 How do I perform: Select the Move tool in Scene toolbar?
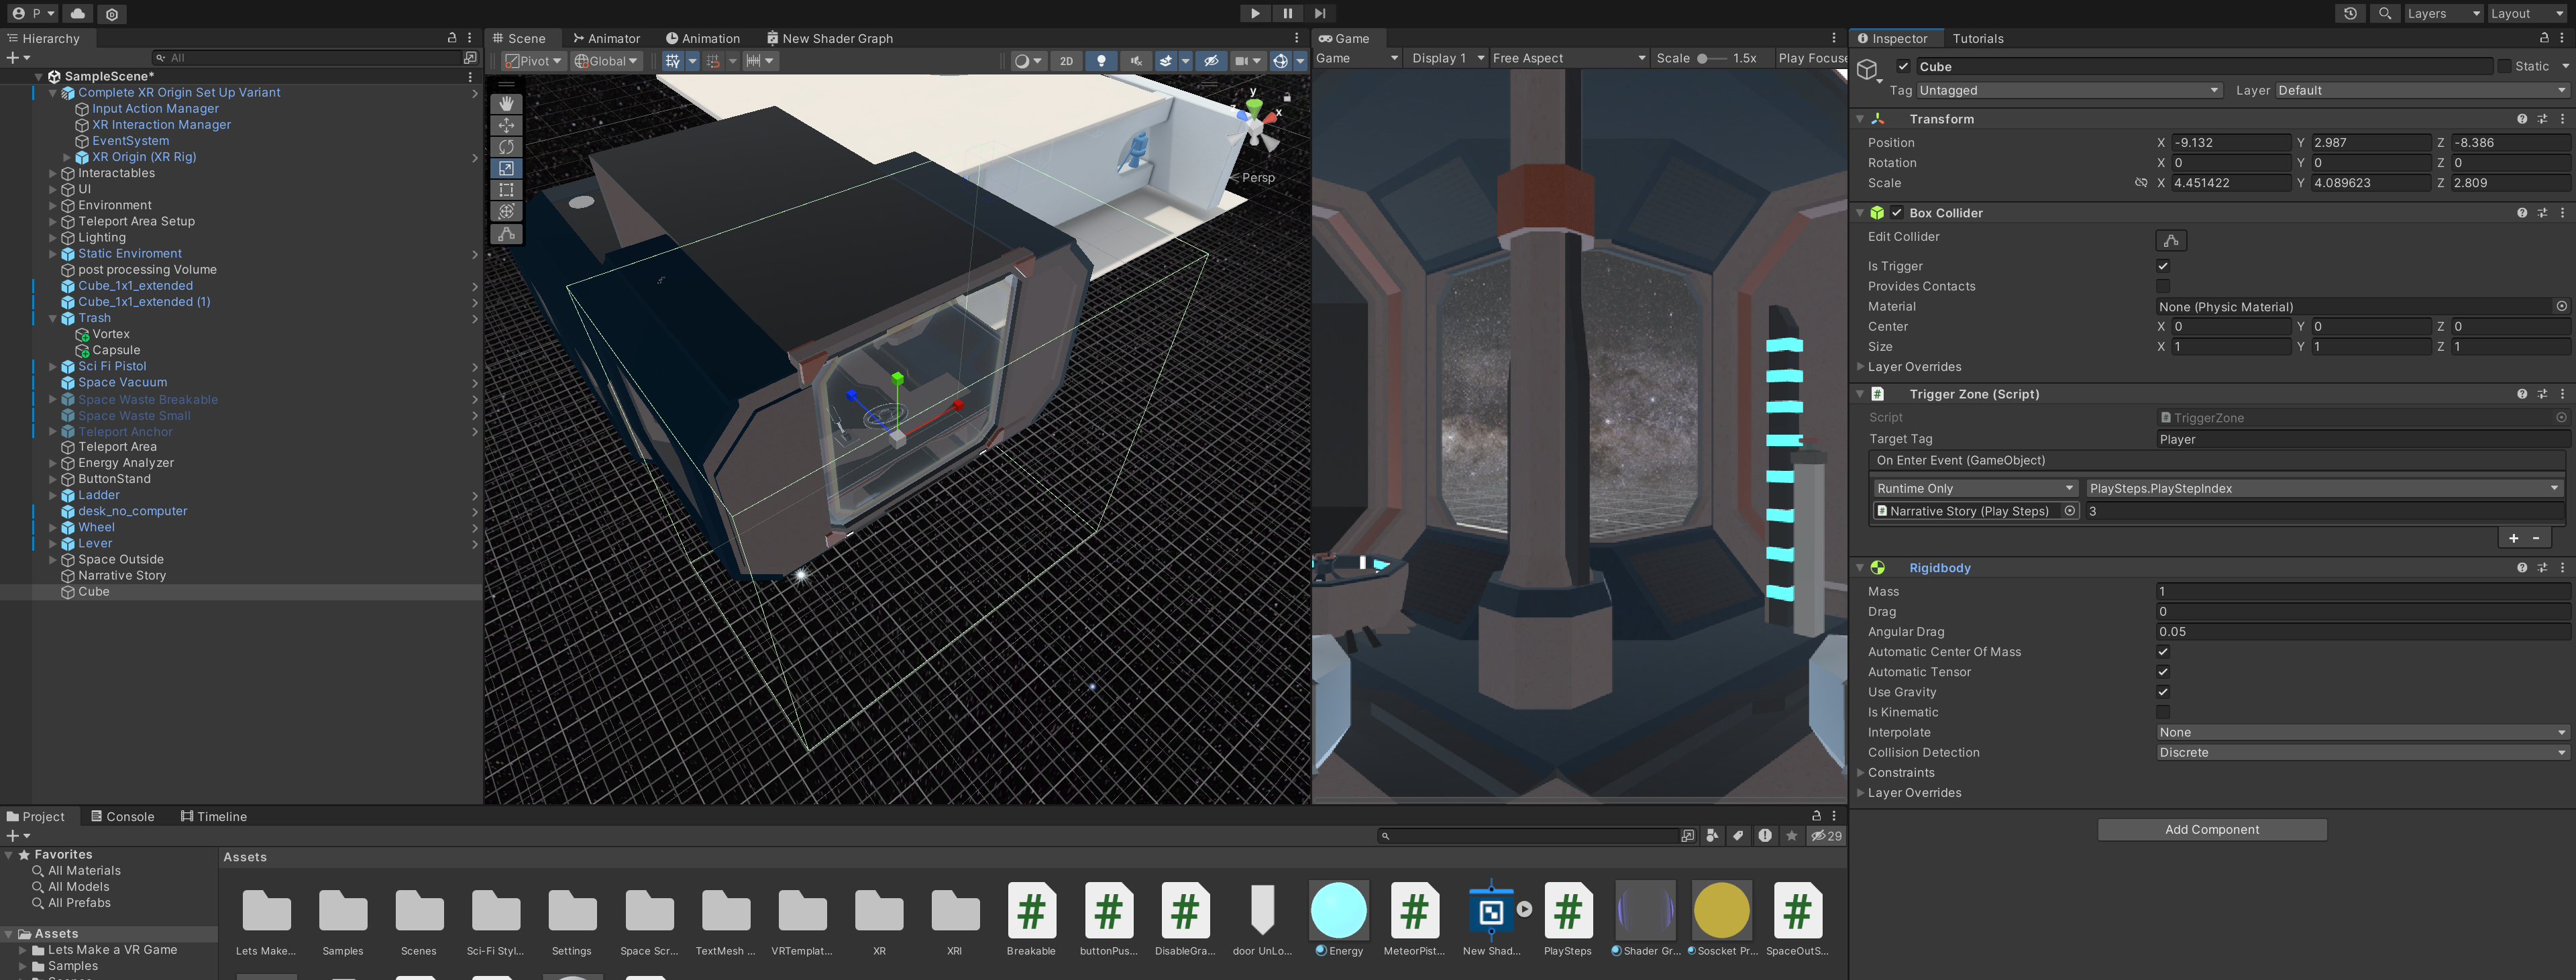[x=506, y=125]
